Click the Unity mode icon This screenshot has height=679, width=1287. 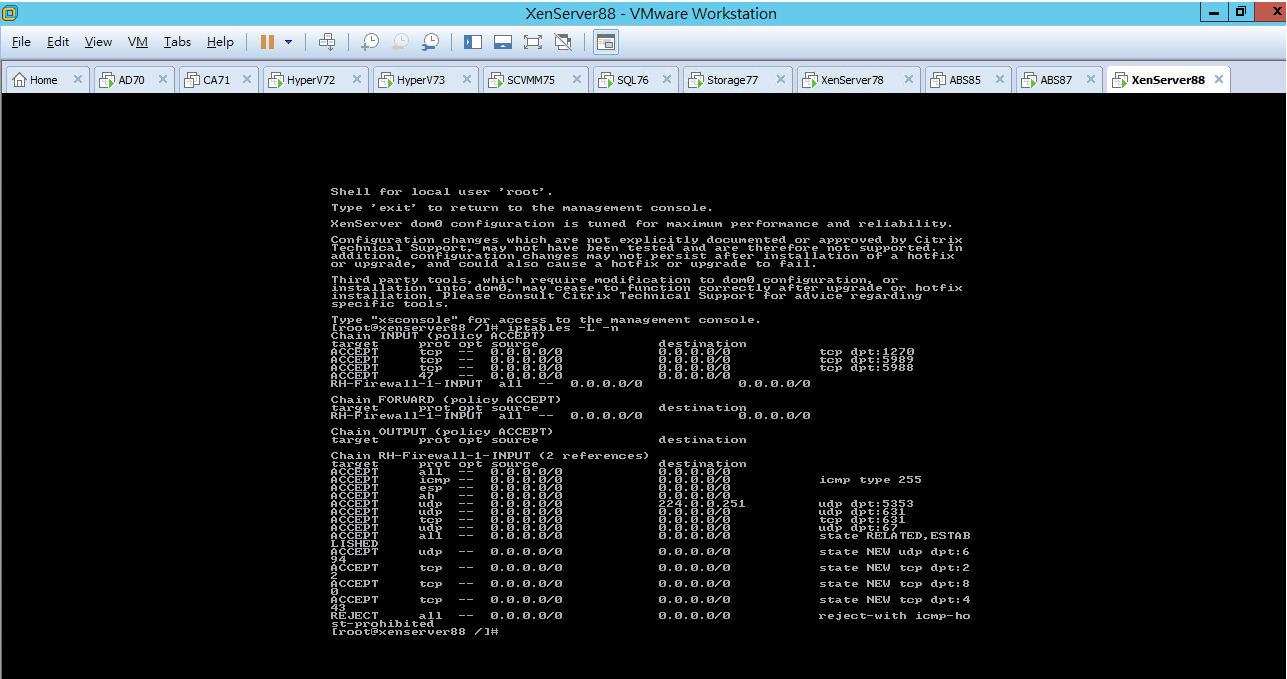pos(563,42)
